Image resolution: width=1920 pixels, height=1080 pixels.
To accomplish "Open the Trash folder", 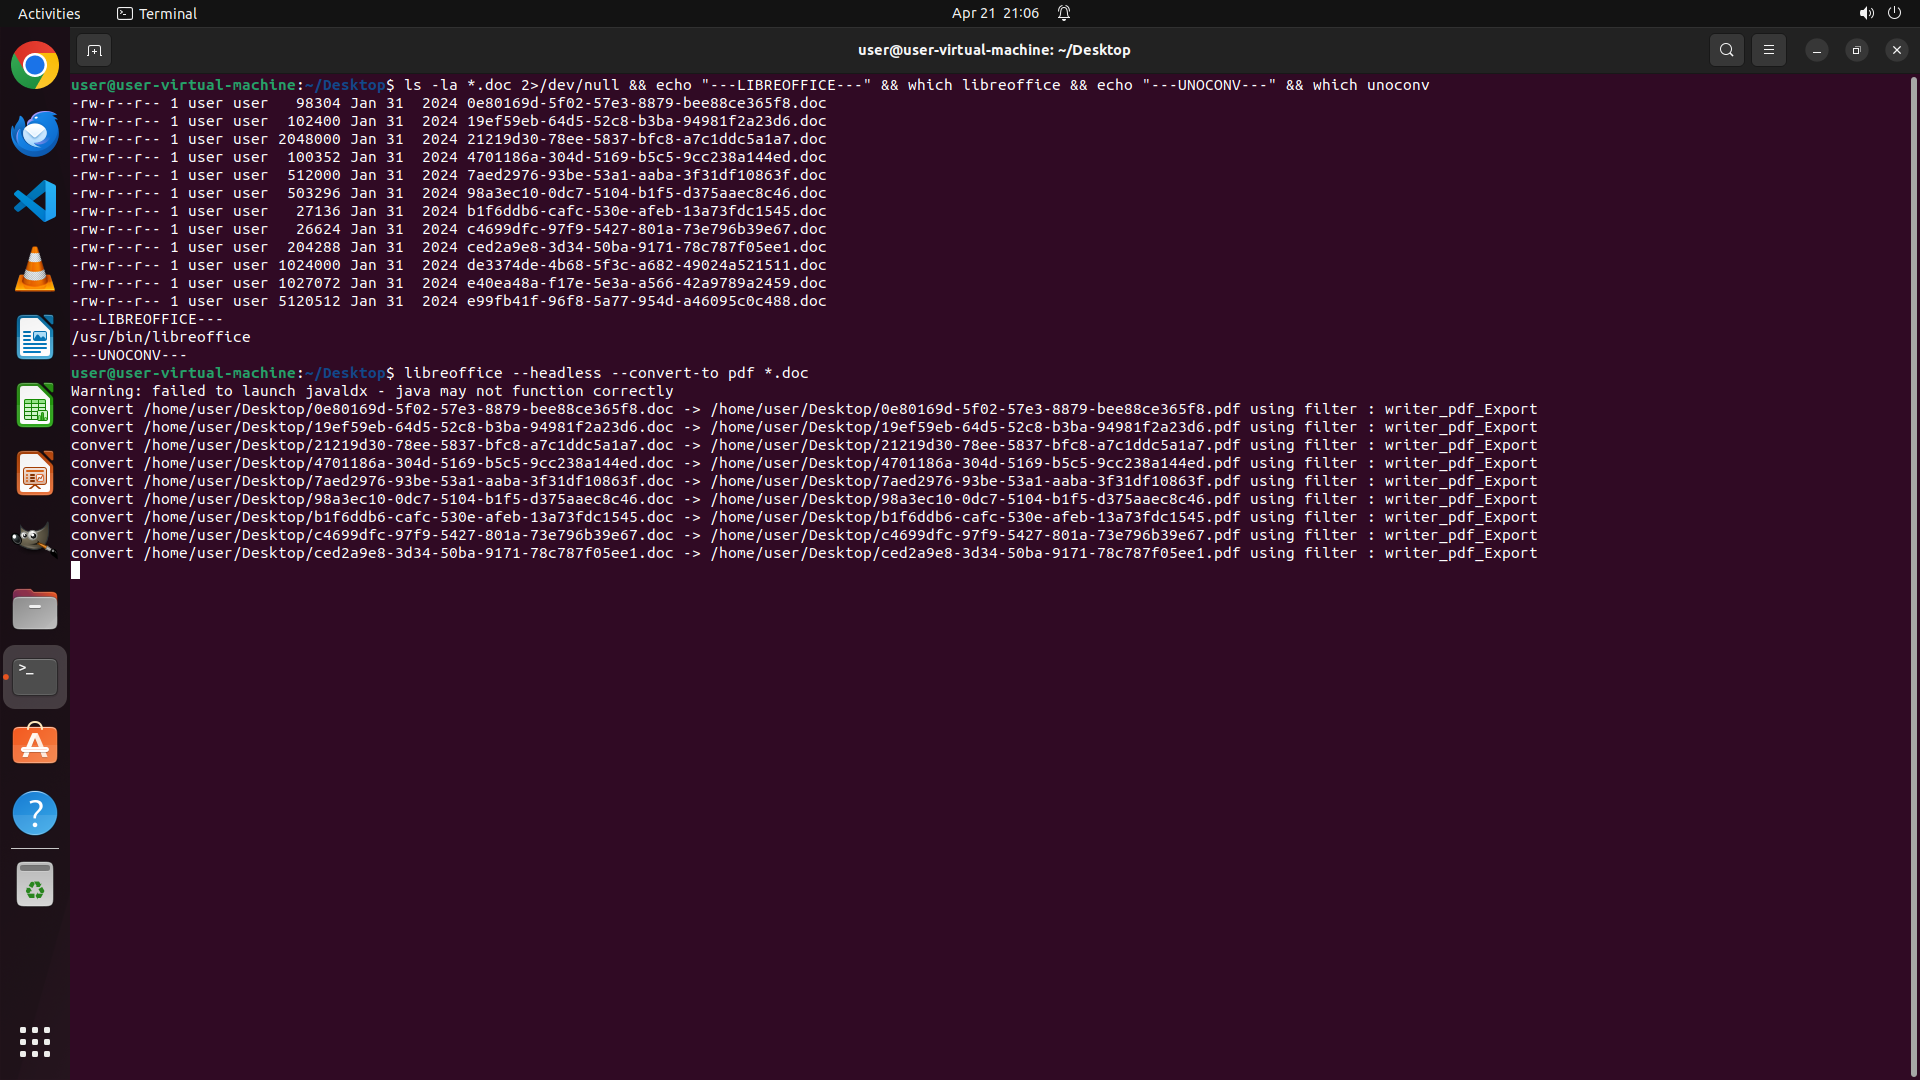I will coord(35,885).
